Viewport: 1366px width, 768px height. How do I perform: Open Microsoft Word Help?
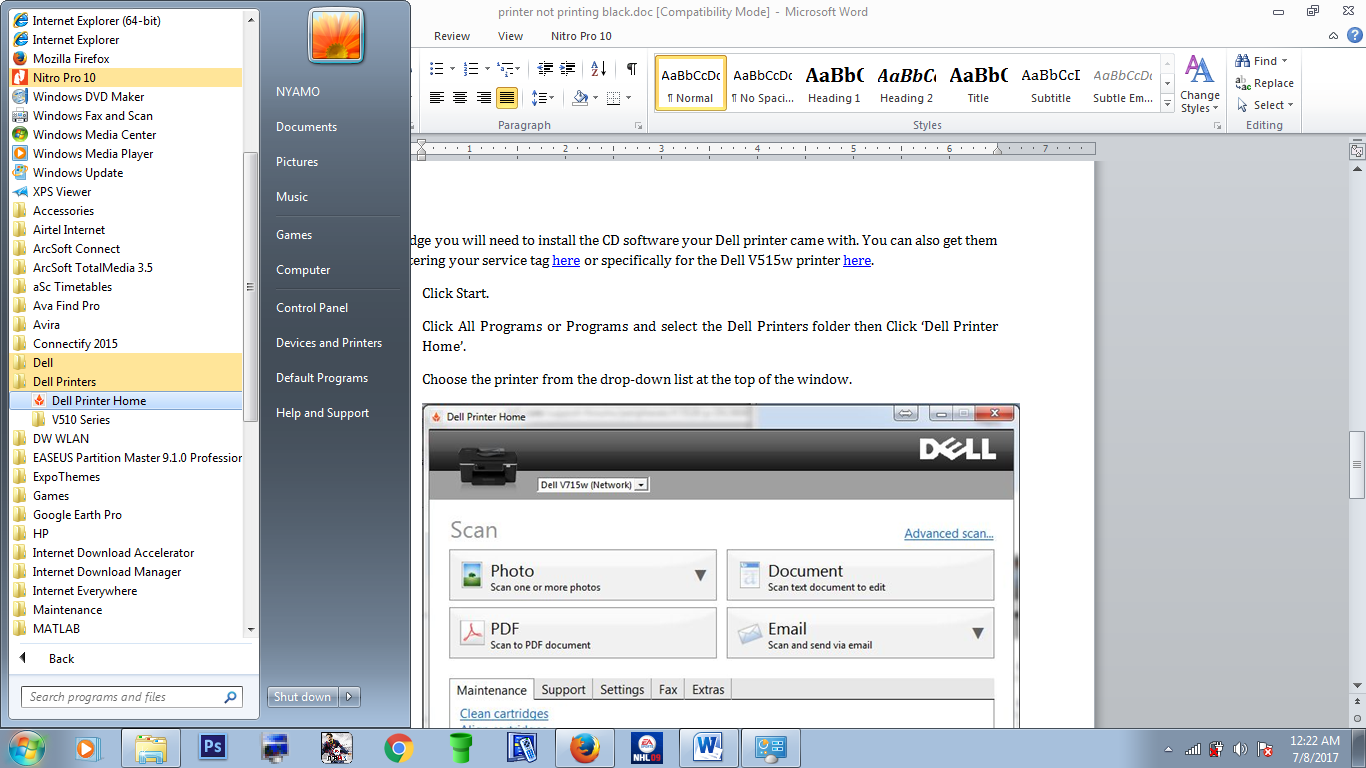coord(1355,36)
